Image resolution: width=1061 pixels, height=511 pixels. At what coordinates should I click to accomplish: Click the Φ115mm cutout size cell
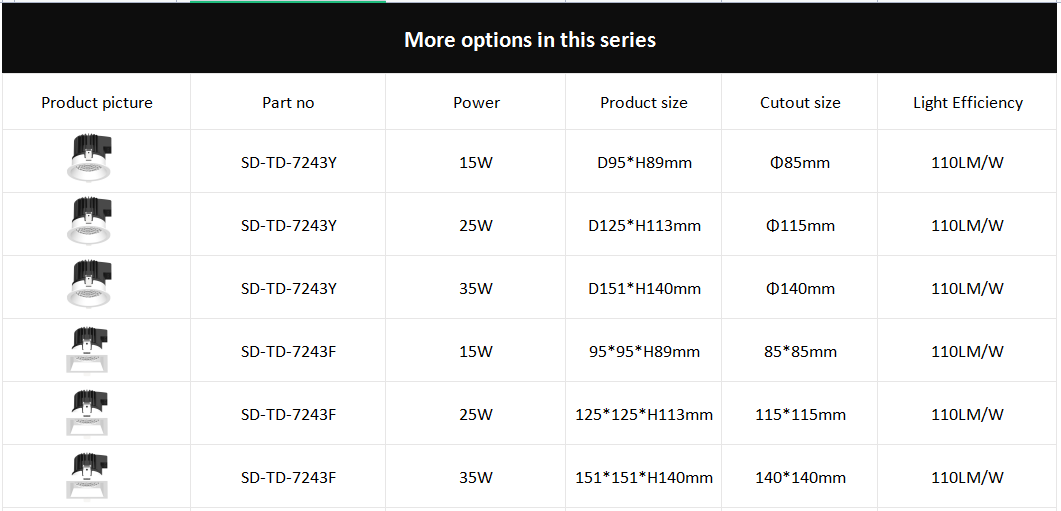[x=800, y=225]
